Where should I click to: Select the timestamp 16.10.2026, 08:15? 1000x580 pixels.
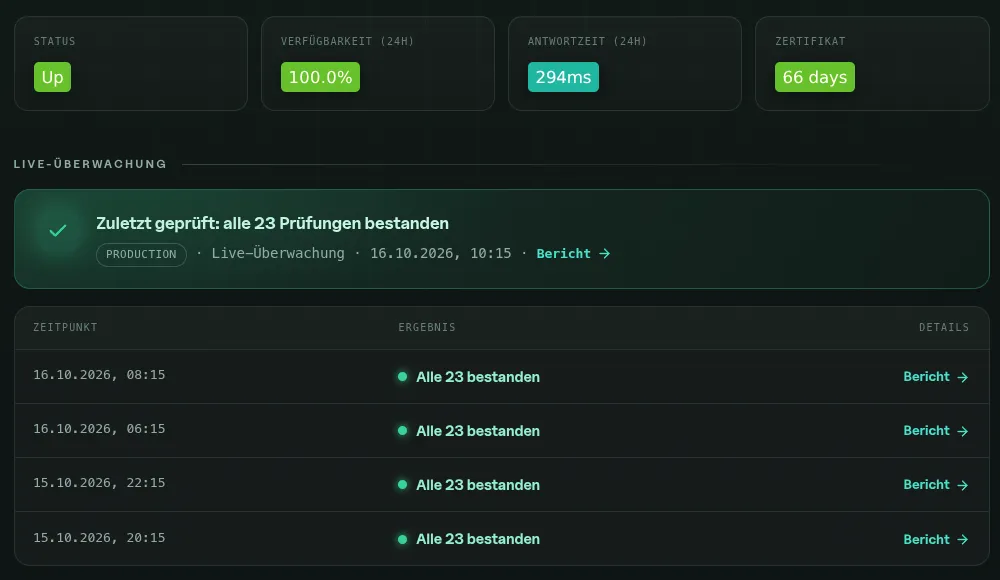(99, 375)
